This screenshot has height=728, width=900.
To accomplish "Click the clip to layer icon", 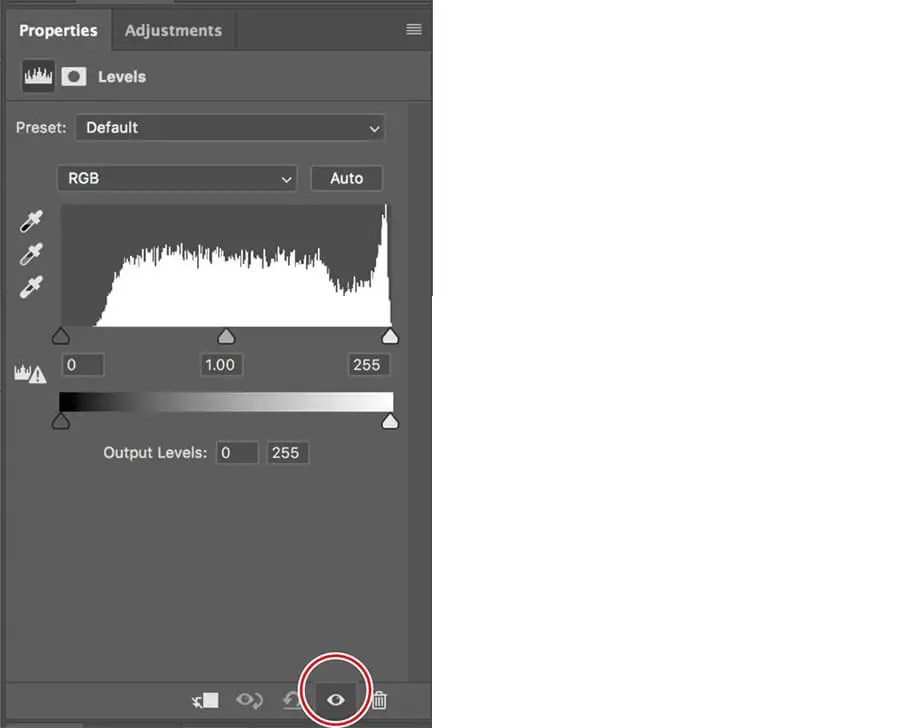I will [205, 700].
